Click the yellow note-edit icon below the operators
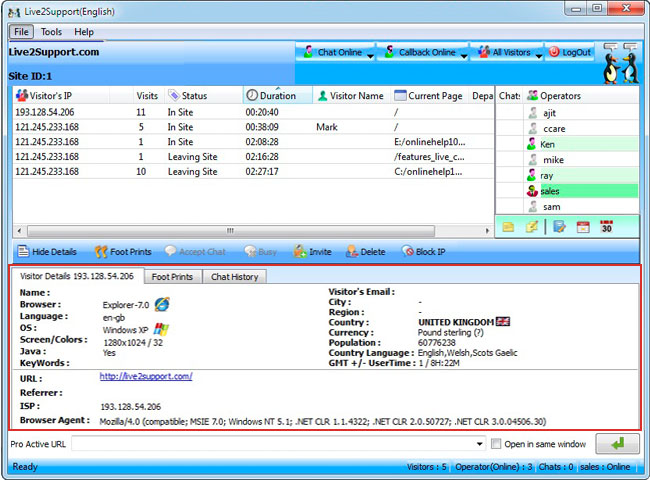650x480 pixels. point(532,226)
